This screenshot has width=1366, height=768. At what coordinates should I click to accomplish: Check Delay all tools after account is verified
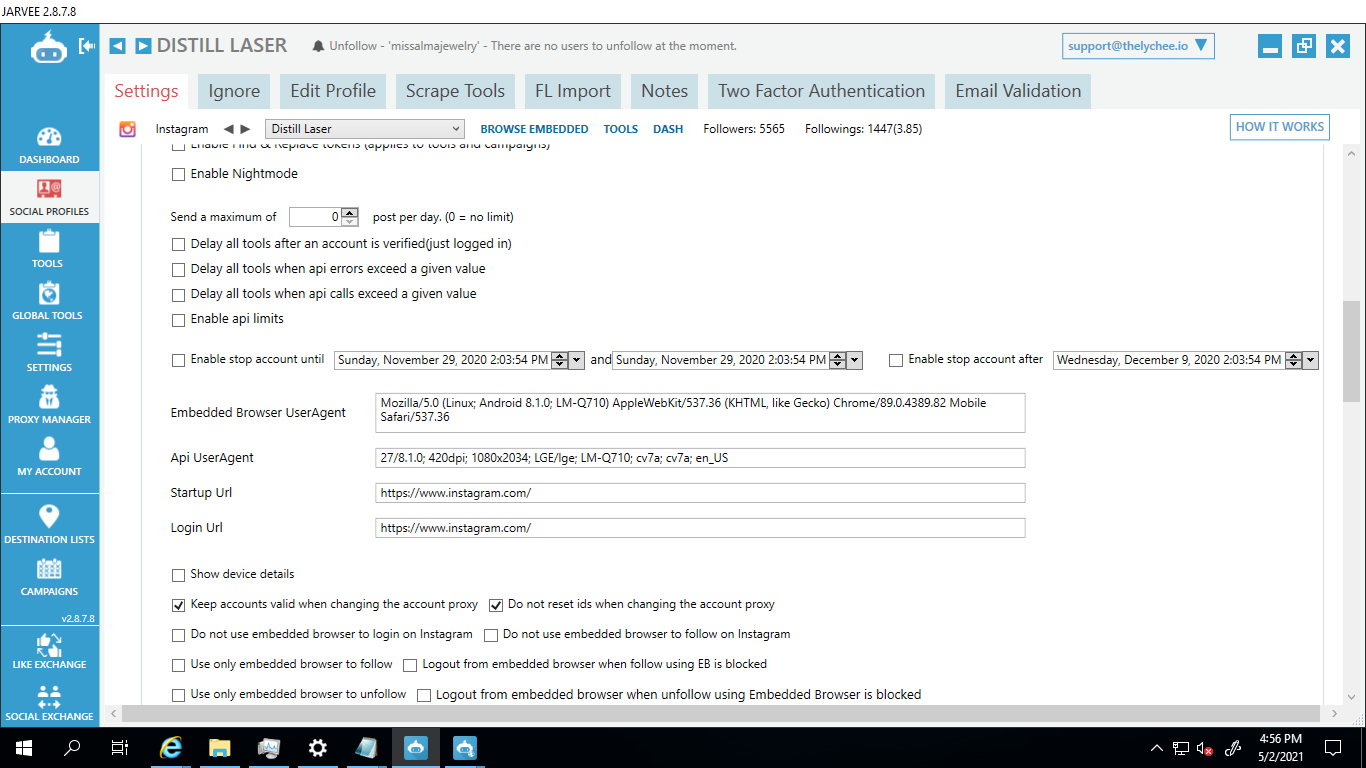tap(179, 244)
